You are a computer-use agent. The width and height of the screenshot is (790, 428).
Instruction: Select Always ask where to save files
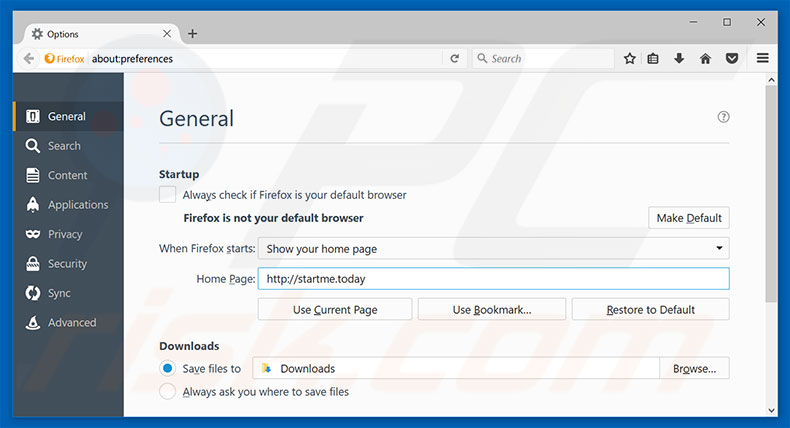coord(168,392)
